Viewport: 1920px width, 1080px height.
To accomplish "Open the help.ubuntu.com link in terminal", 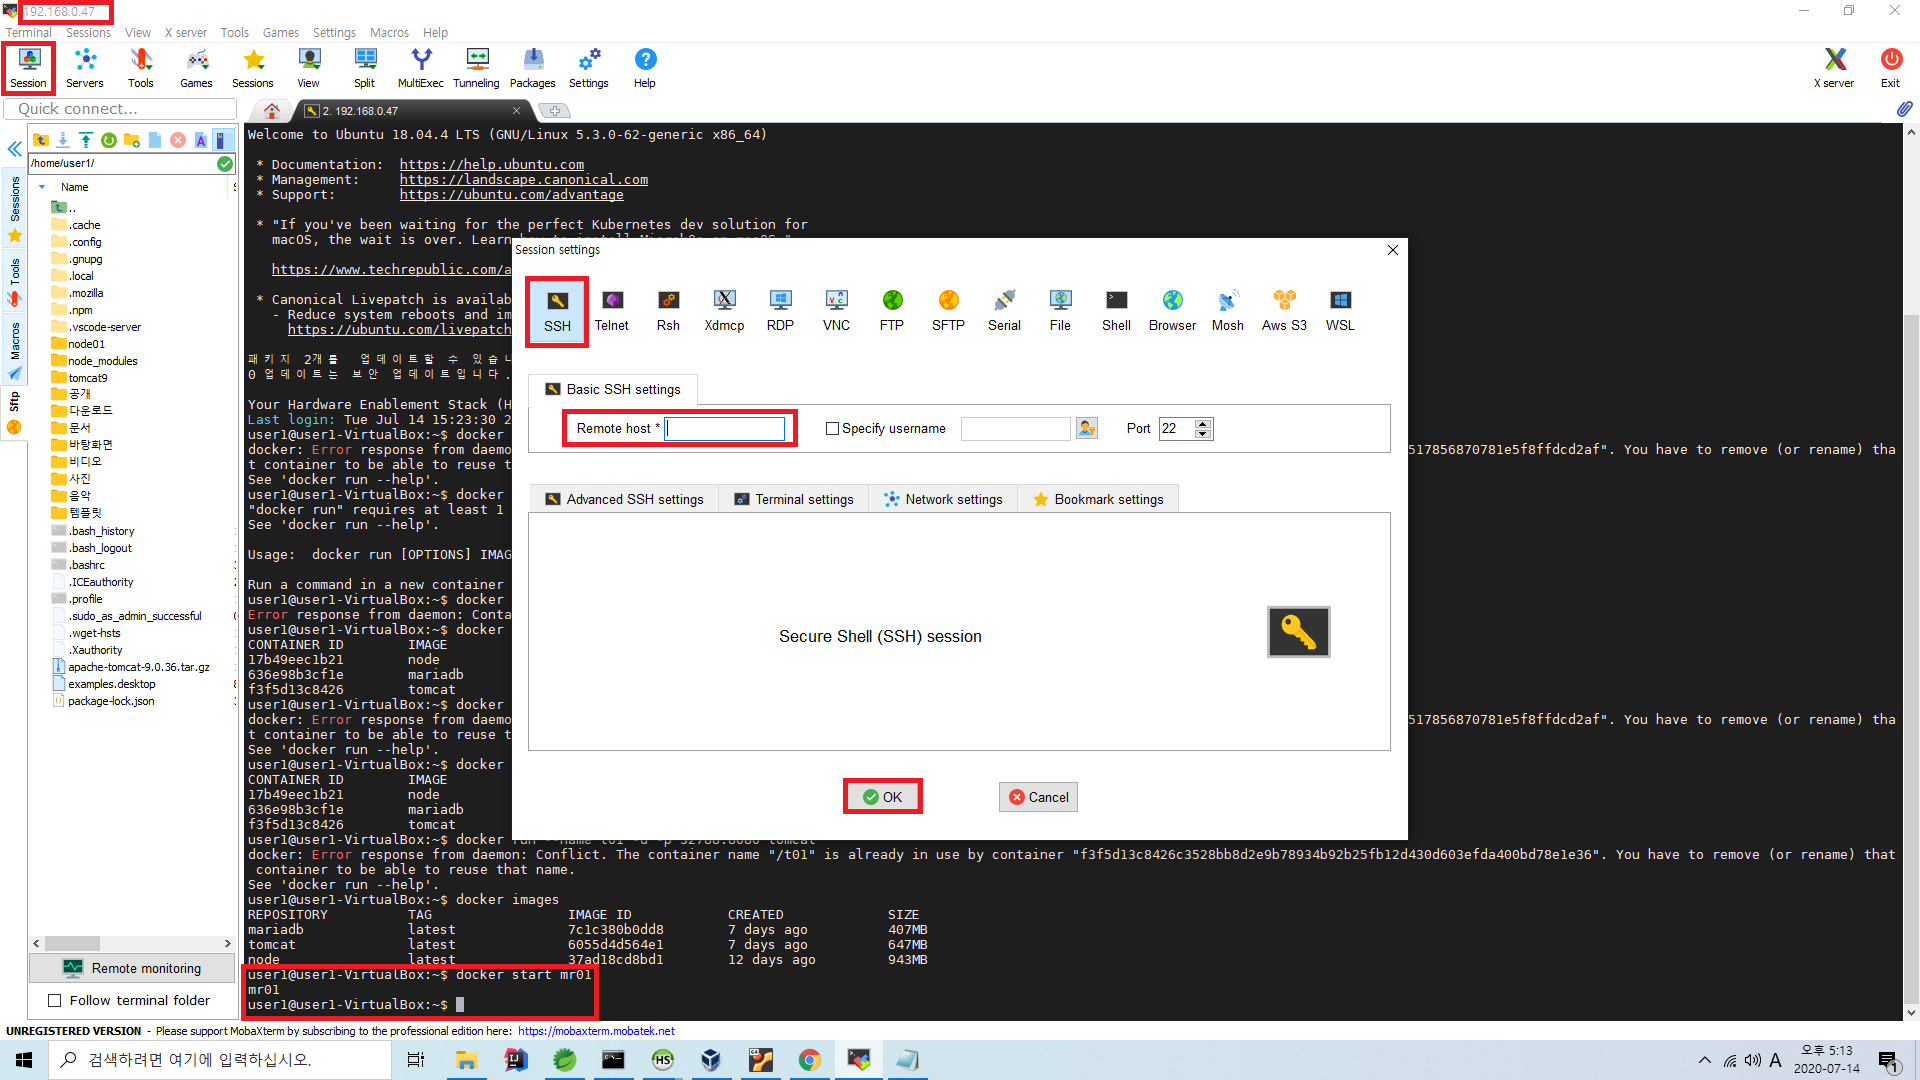I will pos(492,164).
